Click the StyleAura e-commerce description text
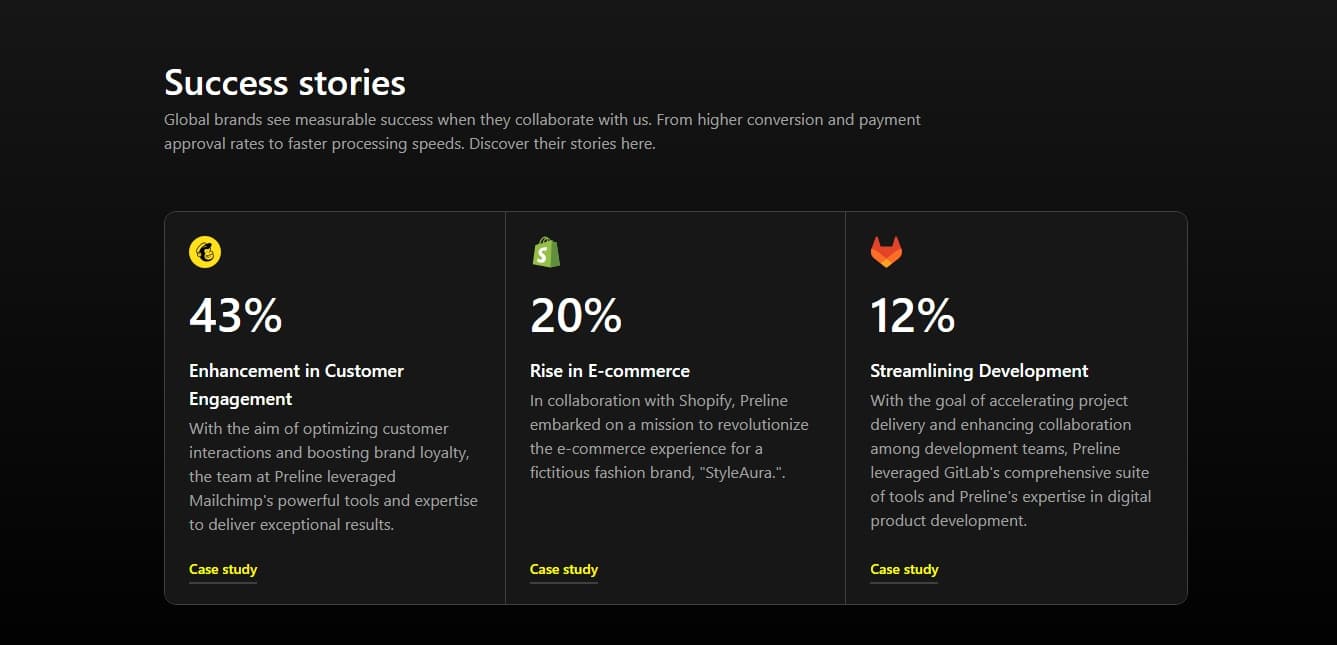Image resolution: width=1337 pixels, height=645 pixels. click(669, 436)
